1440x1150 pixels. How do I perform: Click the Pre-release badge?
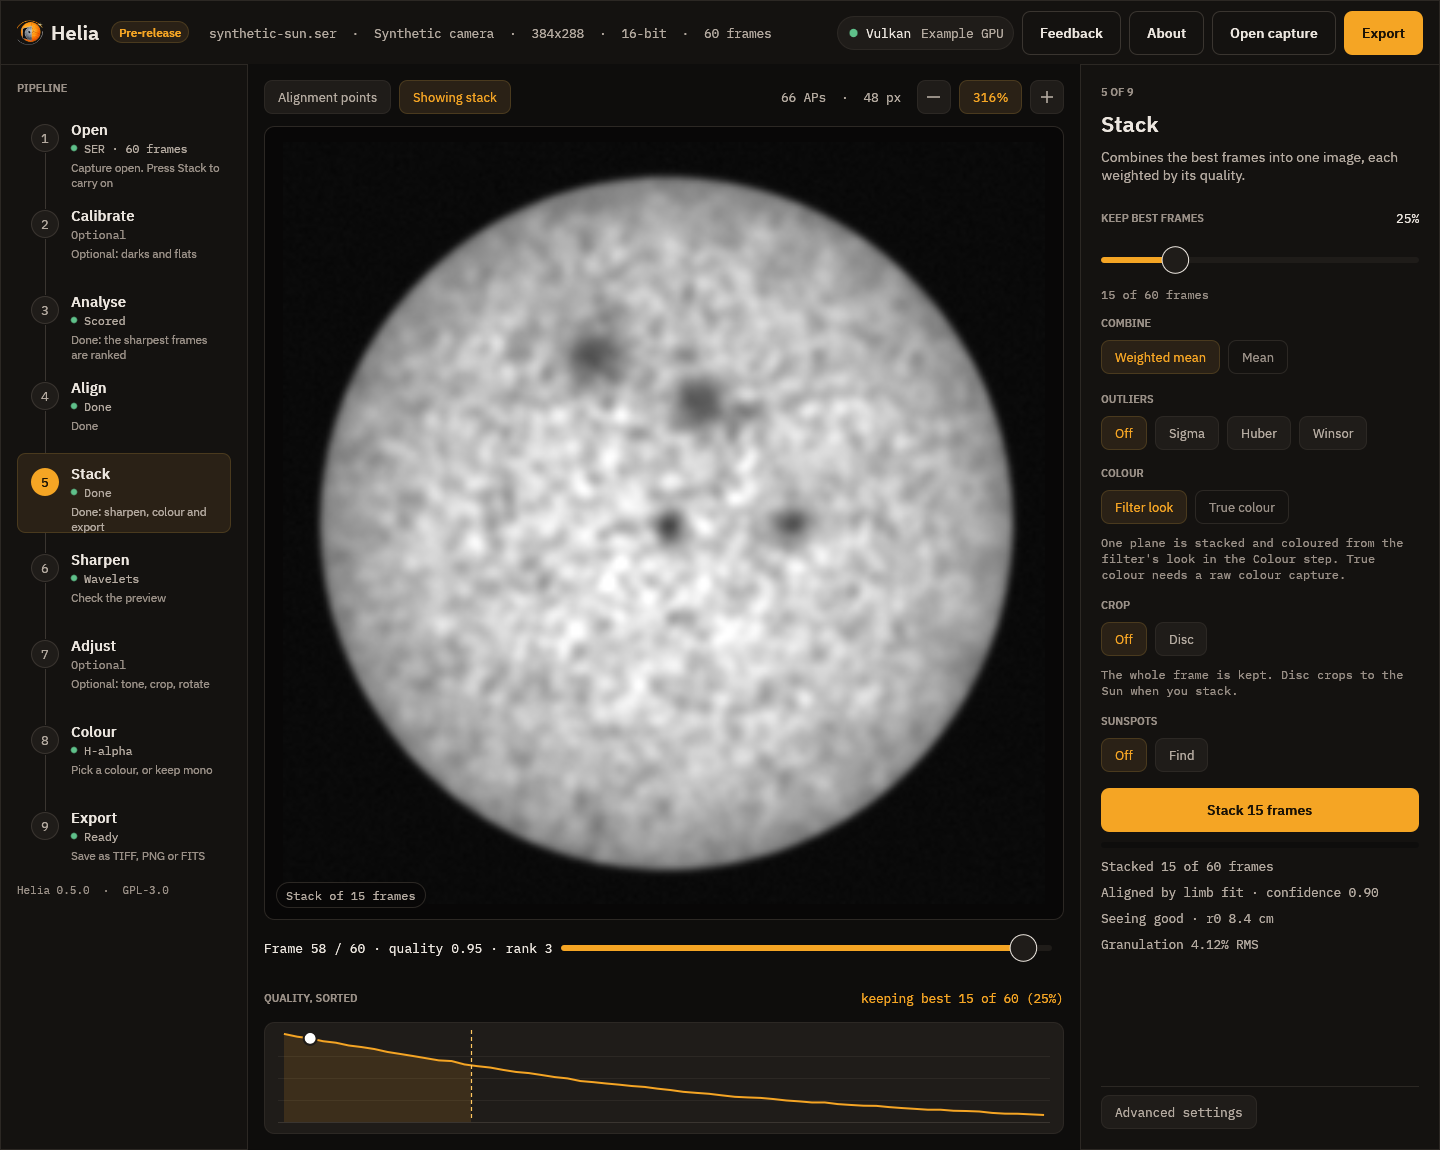tap(150, 33)
